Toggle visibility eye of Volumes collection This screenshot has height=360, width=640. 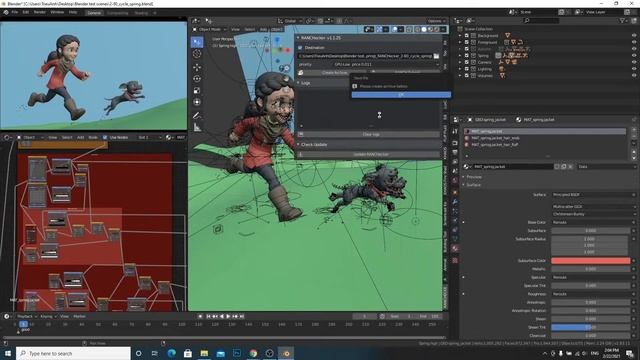click(x=634, y=76)
